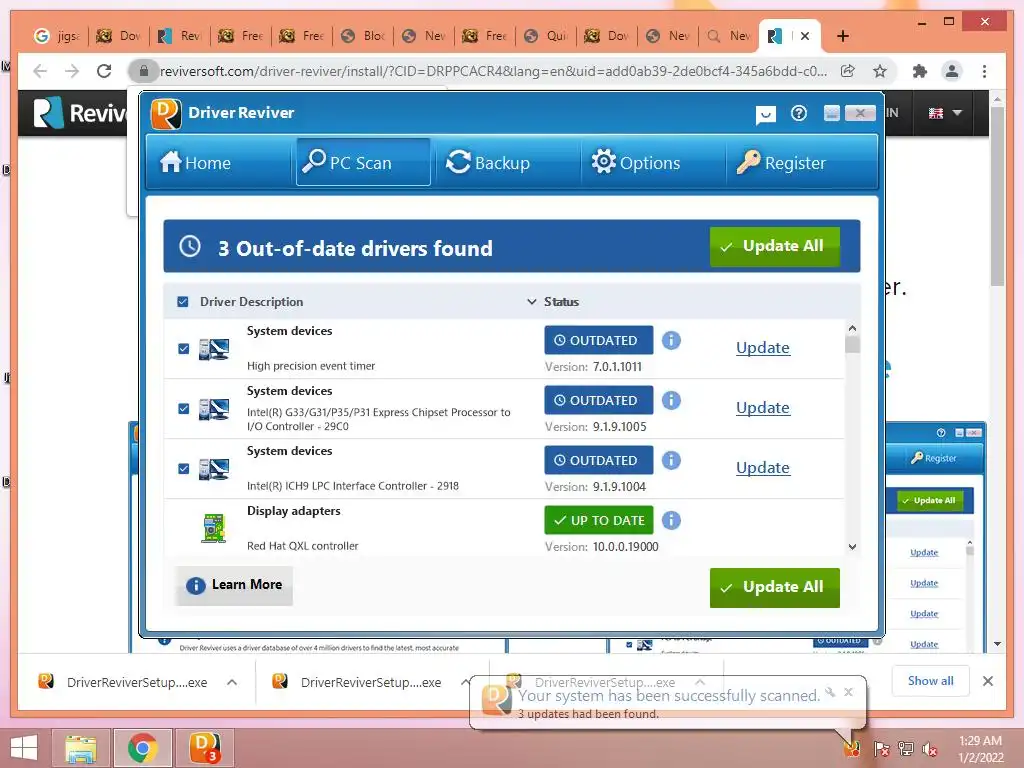Image resolution: width=1024 pixels, height=768 pixels.
Task: Click the High precision event timer device icon
Action: (x=214, y=349)
